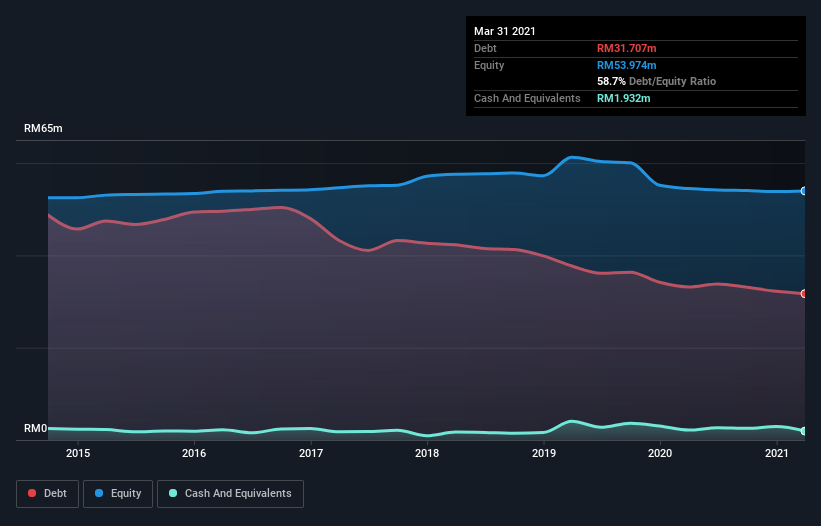Click the 2021 x-axis label
This screenshot has width=821, height=526.
coord(776,453)
